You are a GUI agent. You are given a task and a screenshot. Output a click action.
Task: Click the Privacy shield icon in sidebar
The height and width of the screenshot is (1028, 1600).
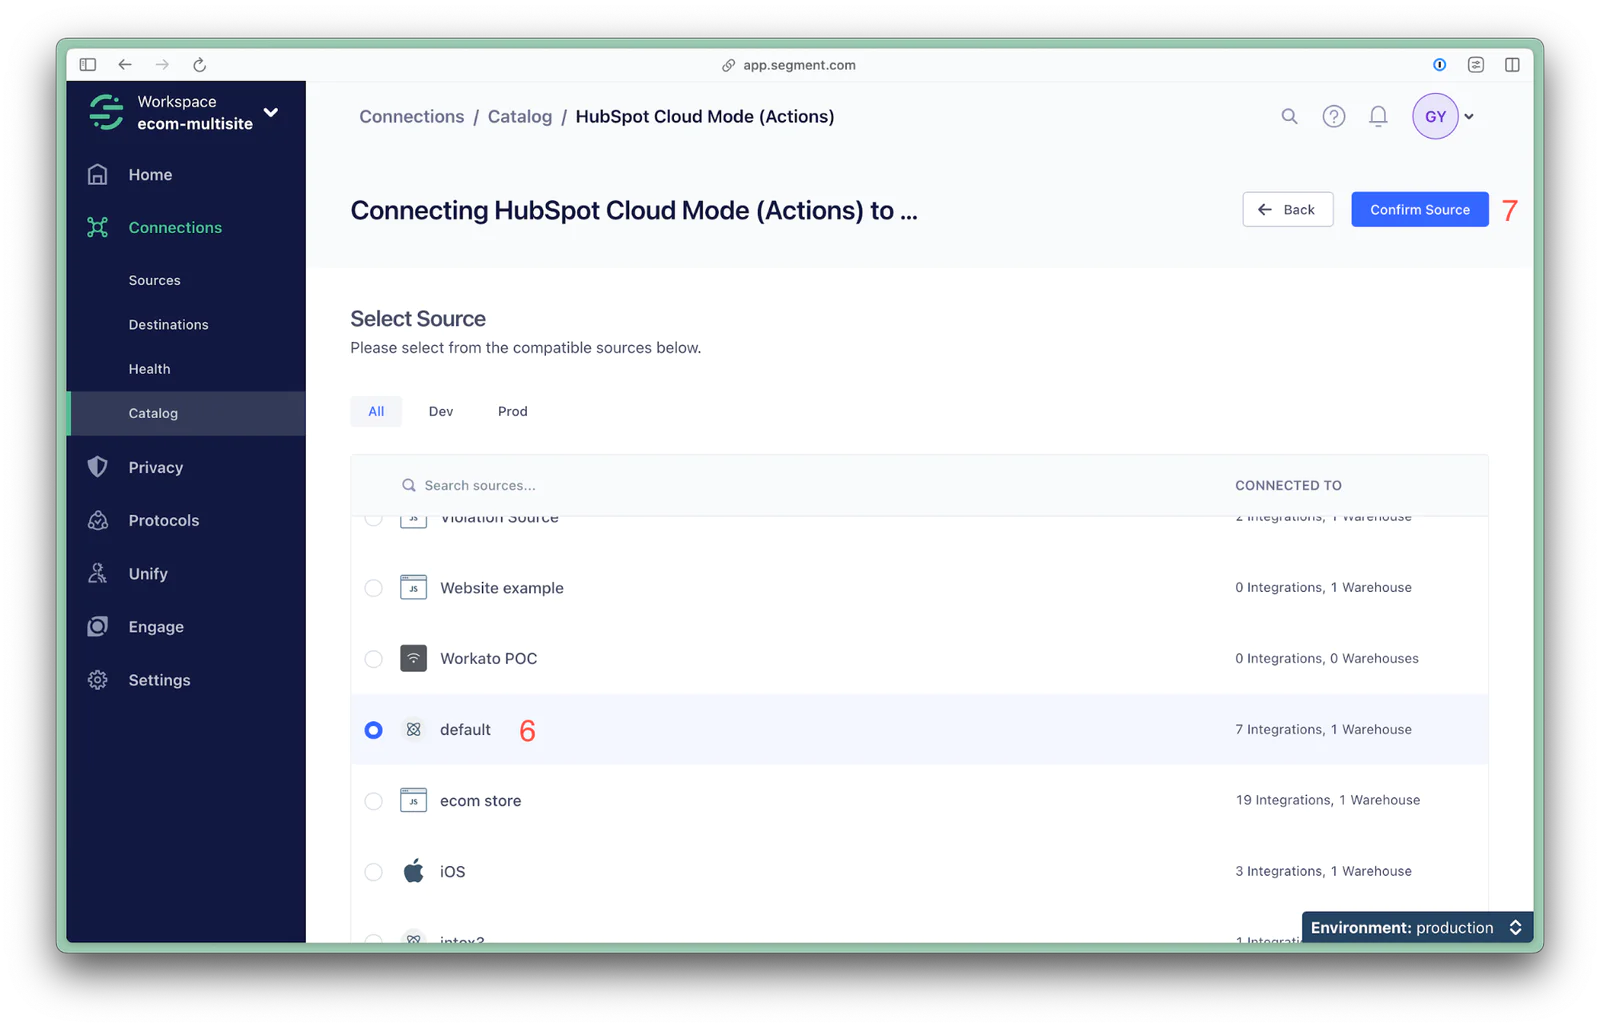tap(98, 467)
